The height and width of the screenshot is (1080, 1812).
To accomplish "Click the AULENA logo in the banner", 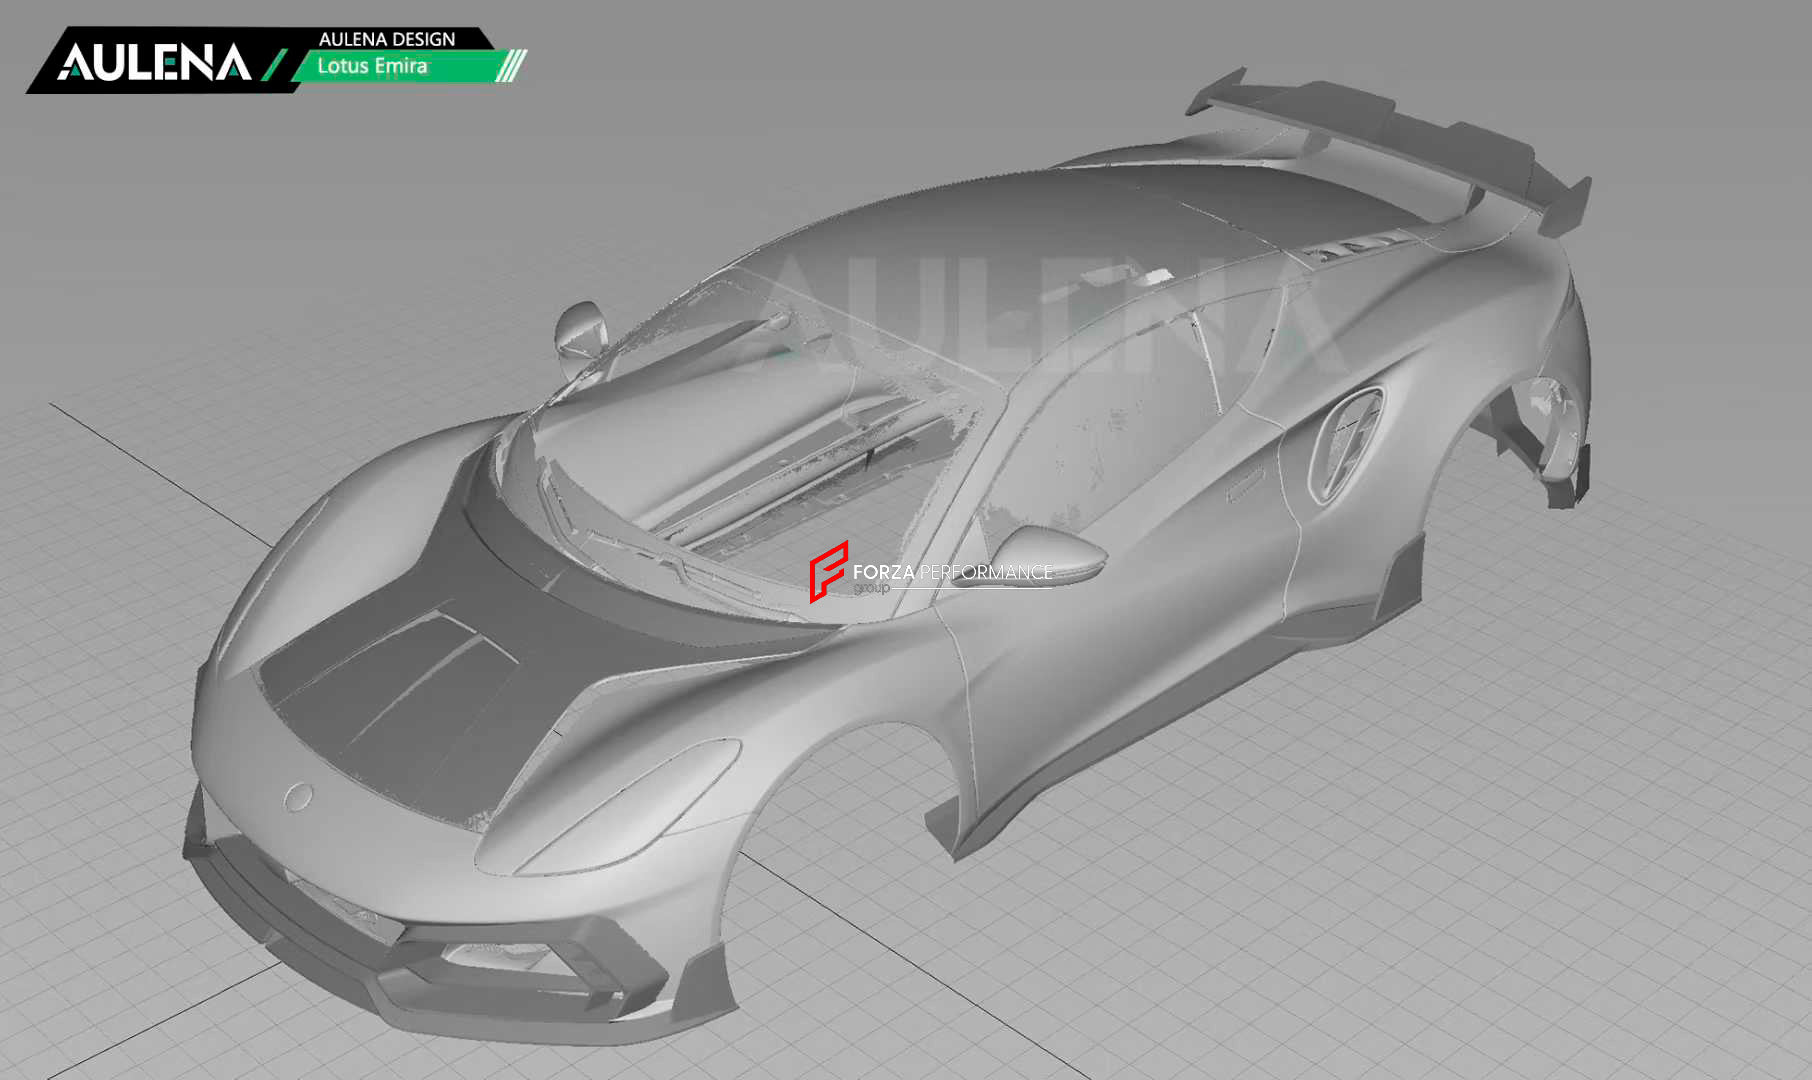I will pos(153,62).
